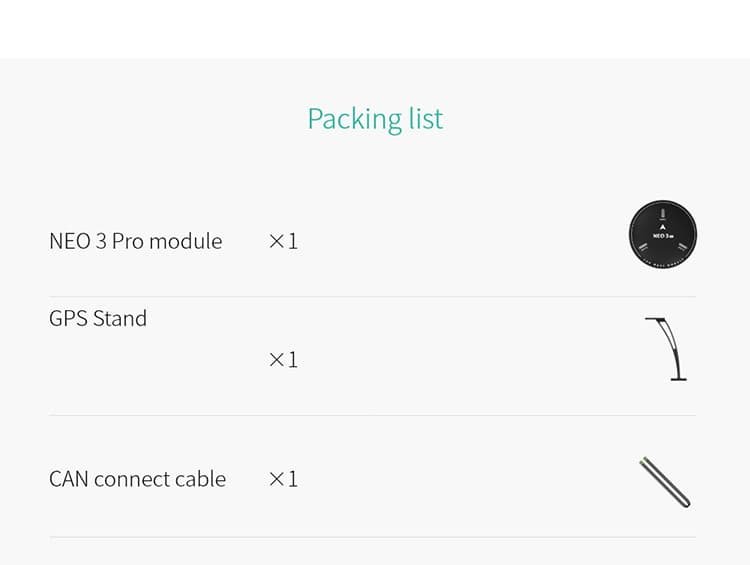Click the NEO 3 text printed on the module
The image size is (750, 565).
[663, 236]
